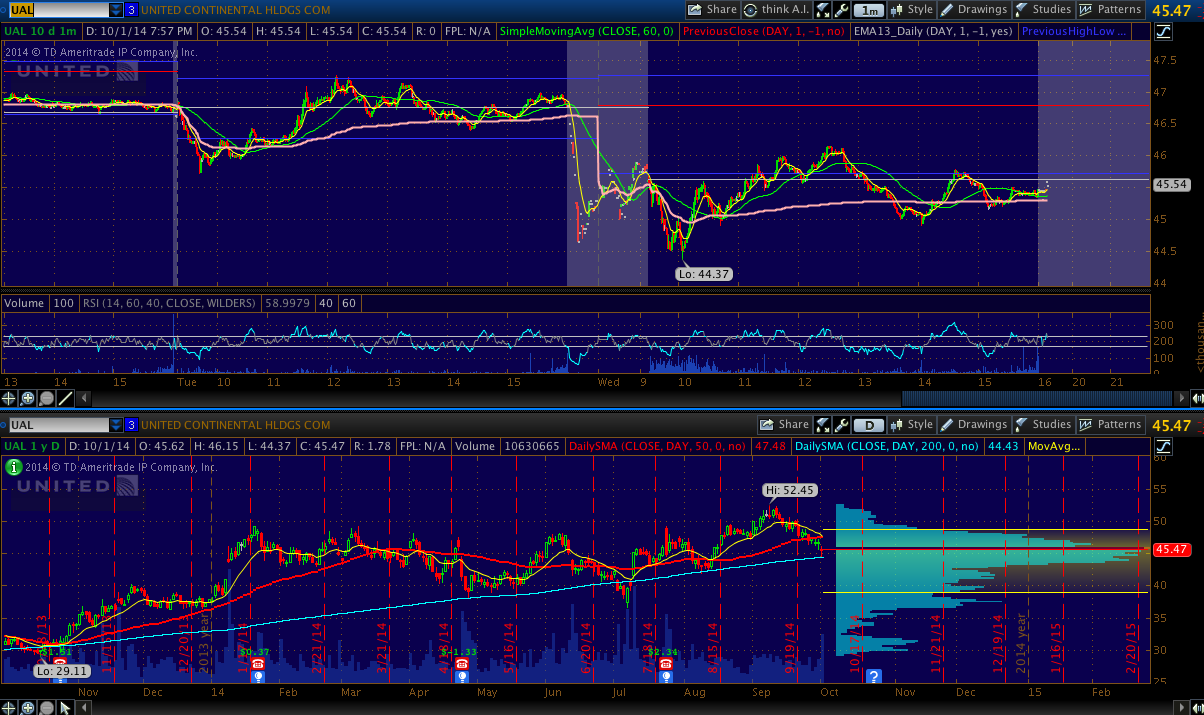Open the Patterns menu in lower toolbar
Screen dimensions: 1204x715
(x=1110, y=425)
